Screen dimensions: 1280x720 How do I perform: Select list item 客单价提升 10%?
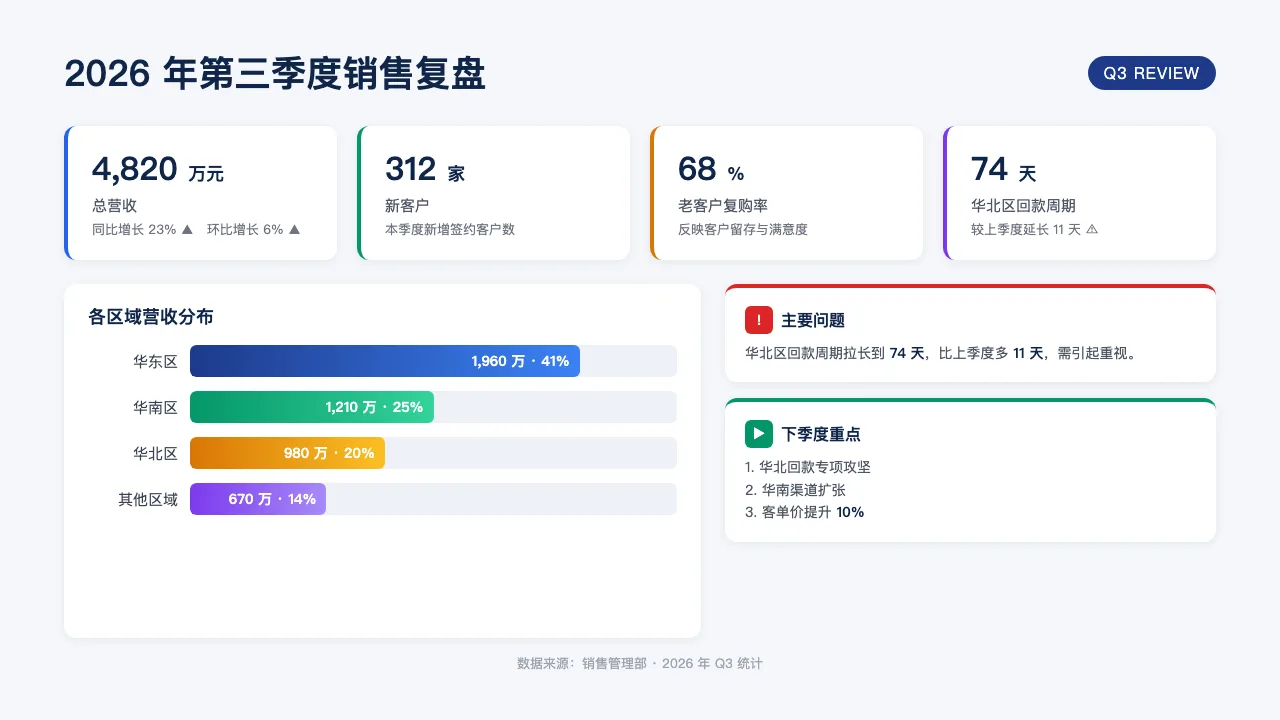(805, 512)
